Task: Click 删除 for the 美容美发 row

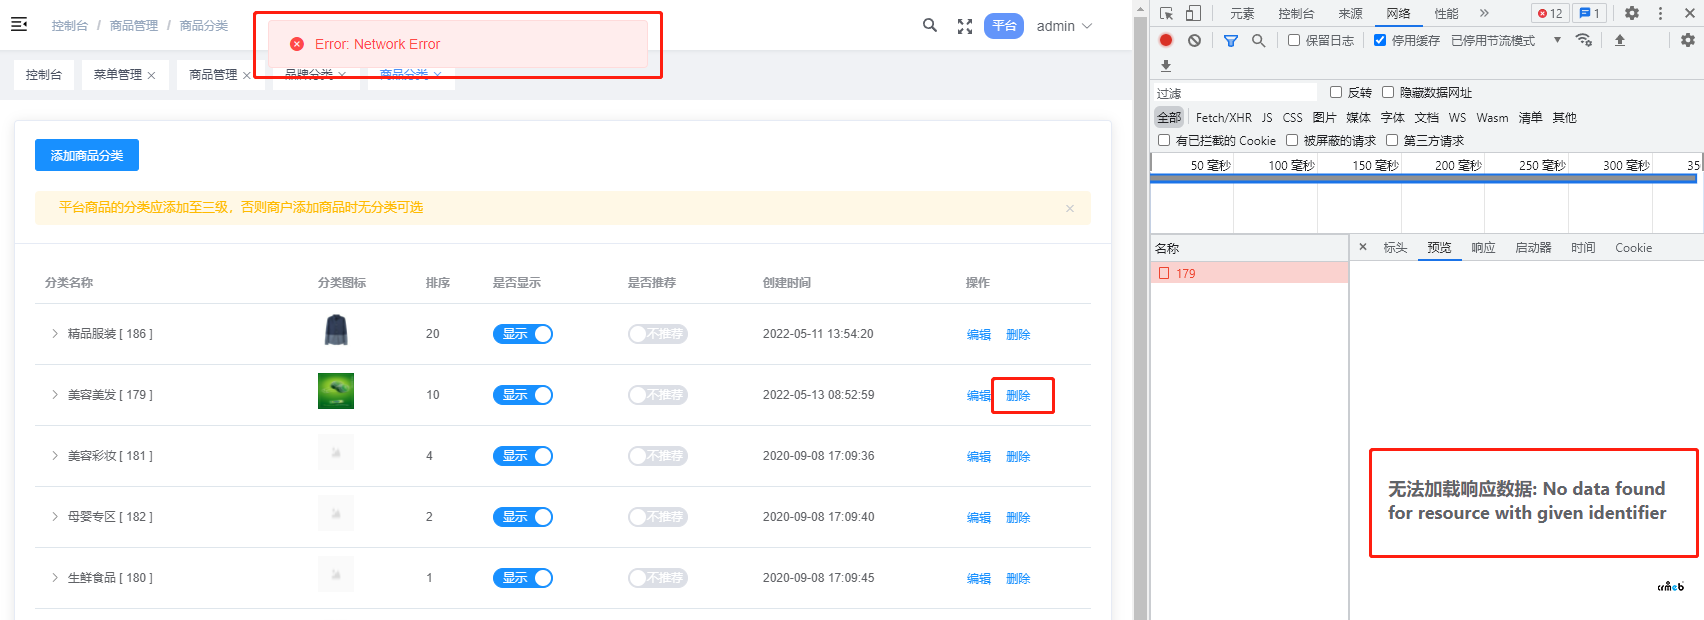Action: point(1018,396)
